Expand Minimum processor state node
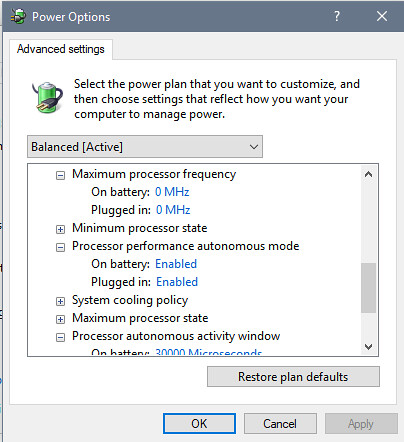This screenshot has height=442, width=404. click(60, 229)
